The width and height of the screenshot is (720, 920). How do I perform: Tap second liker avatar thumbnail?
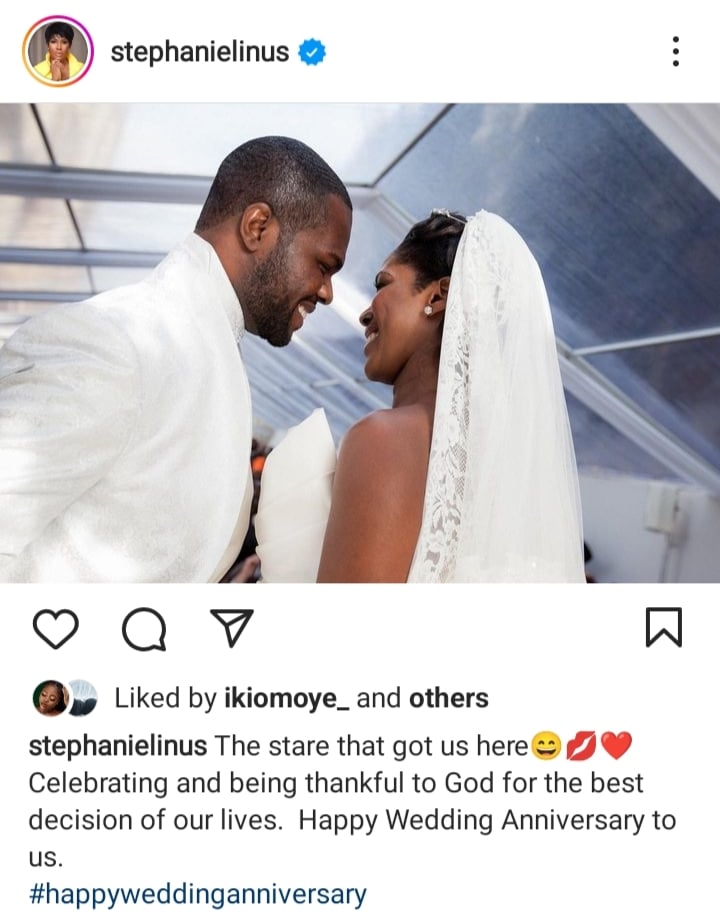click(82, 698)
